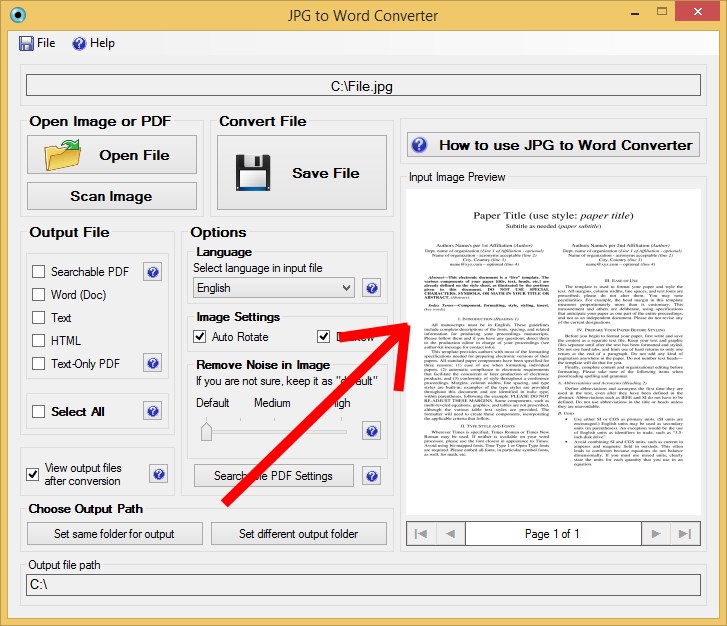Uncheck View output files after conversion
Screen dimensions: 727x626
32,474
